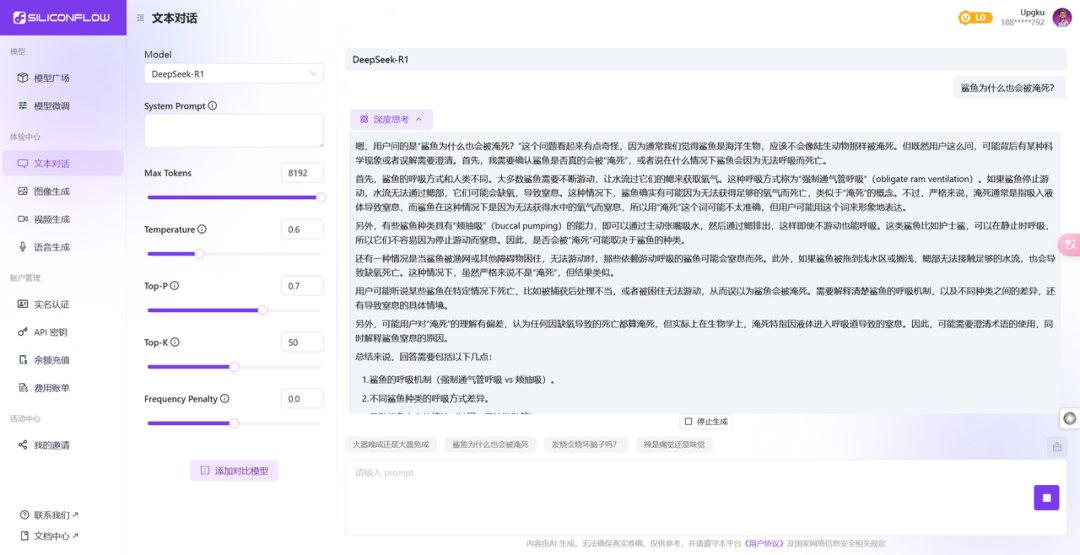This screenshot has width=1080, height=555.
Task: Open the Model dropdown showing DeepSeek-R1
Action: tap(233, 74)
